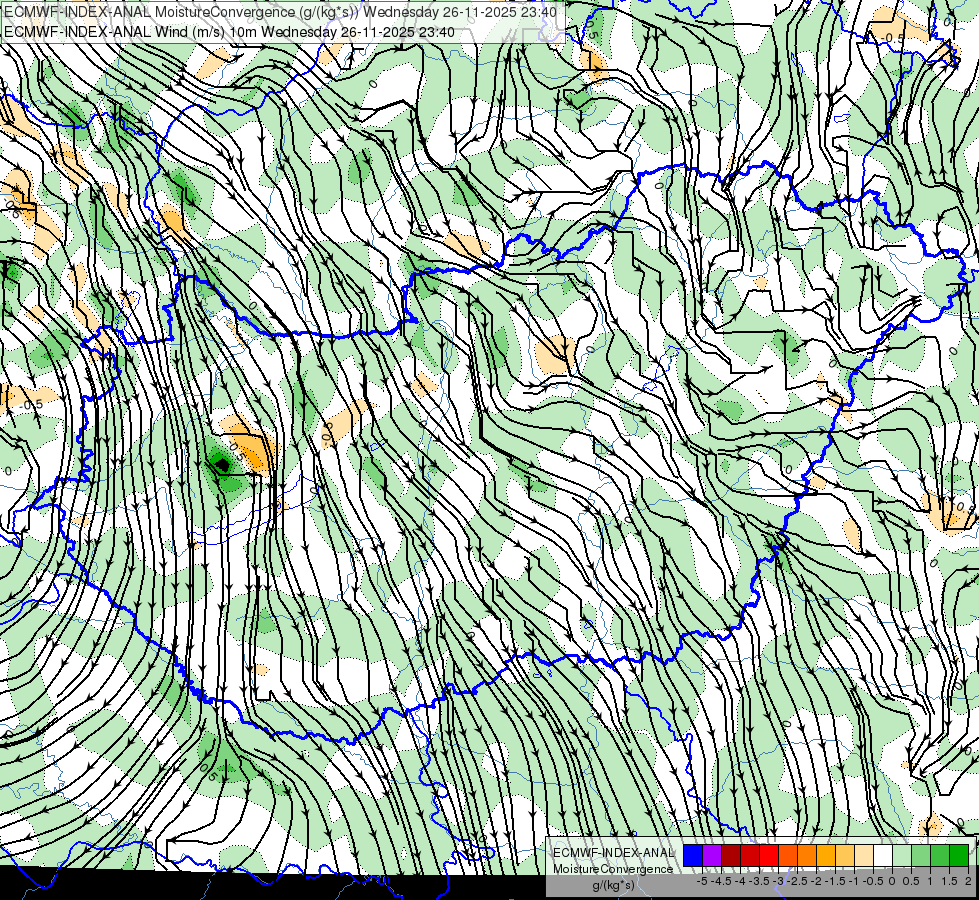
Task: Click the legend scale value "-3.5"
Action: (759, 881)
